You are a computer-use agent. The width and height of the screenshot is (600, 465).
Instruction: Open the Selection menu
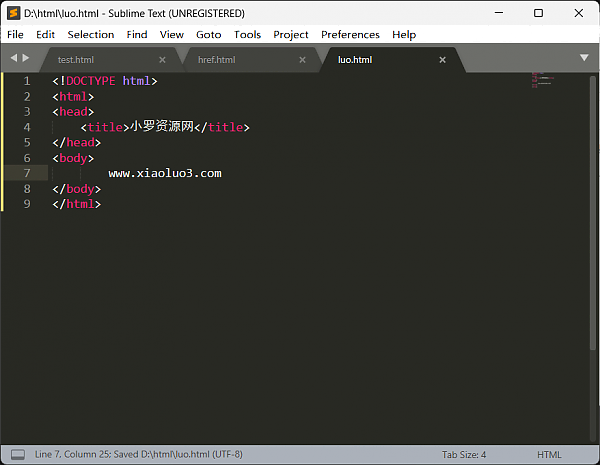coord(91,34)
